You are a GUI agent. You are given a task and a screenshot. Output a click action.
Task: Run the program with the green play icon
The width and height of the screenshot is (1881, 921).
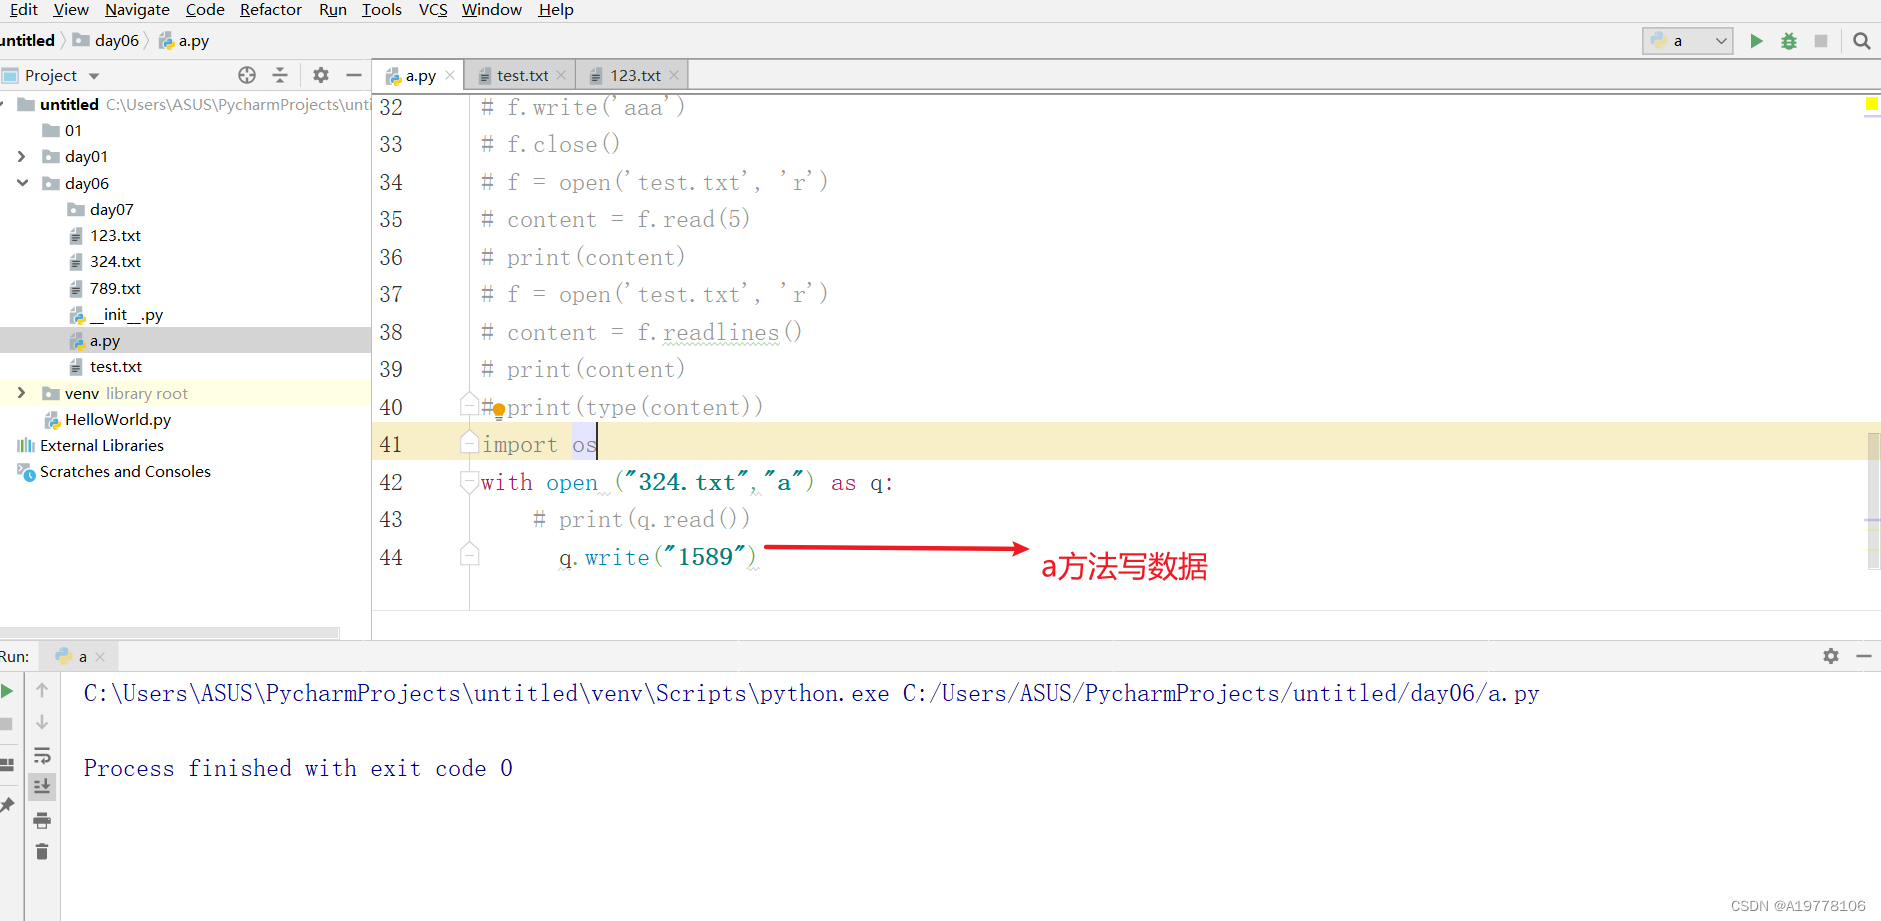[x=1757, y=41]
